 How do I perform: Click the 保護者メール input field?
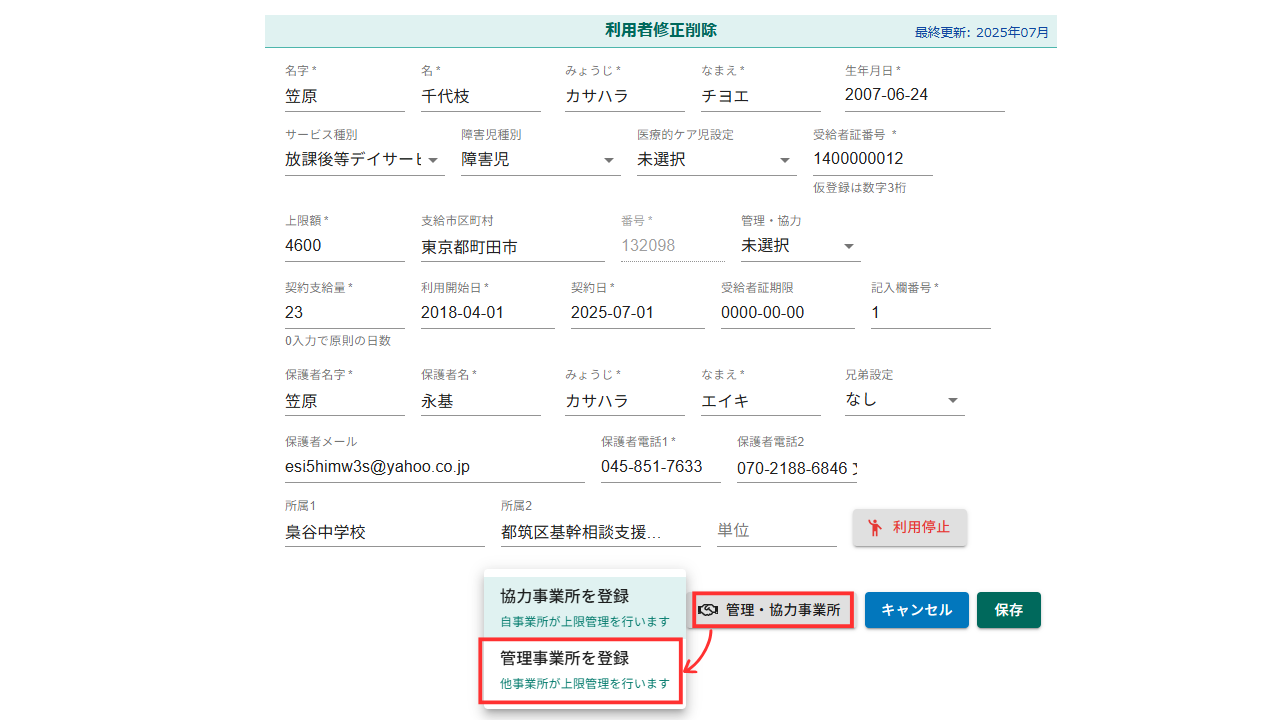point(434,467)
